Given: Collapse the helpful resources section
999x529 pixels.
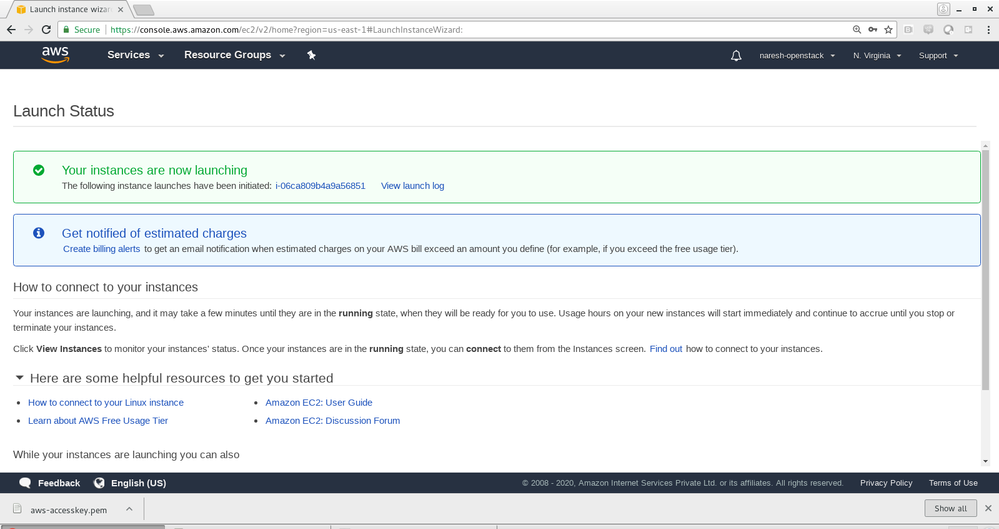Looking at the screenshot, I should [x=20, y=378].
